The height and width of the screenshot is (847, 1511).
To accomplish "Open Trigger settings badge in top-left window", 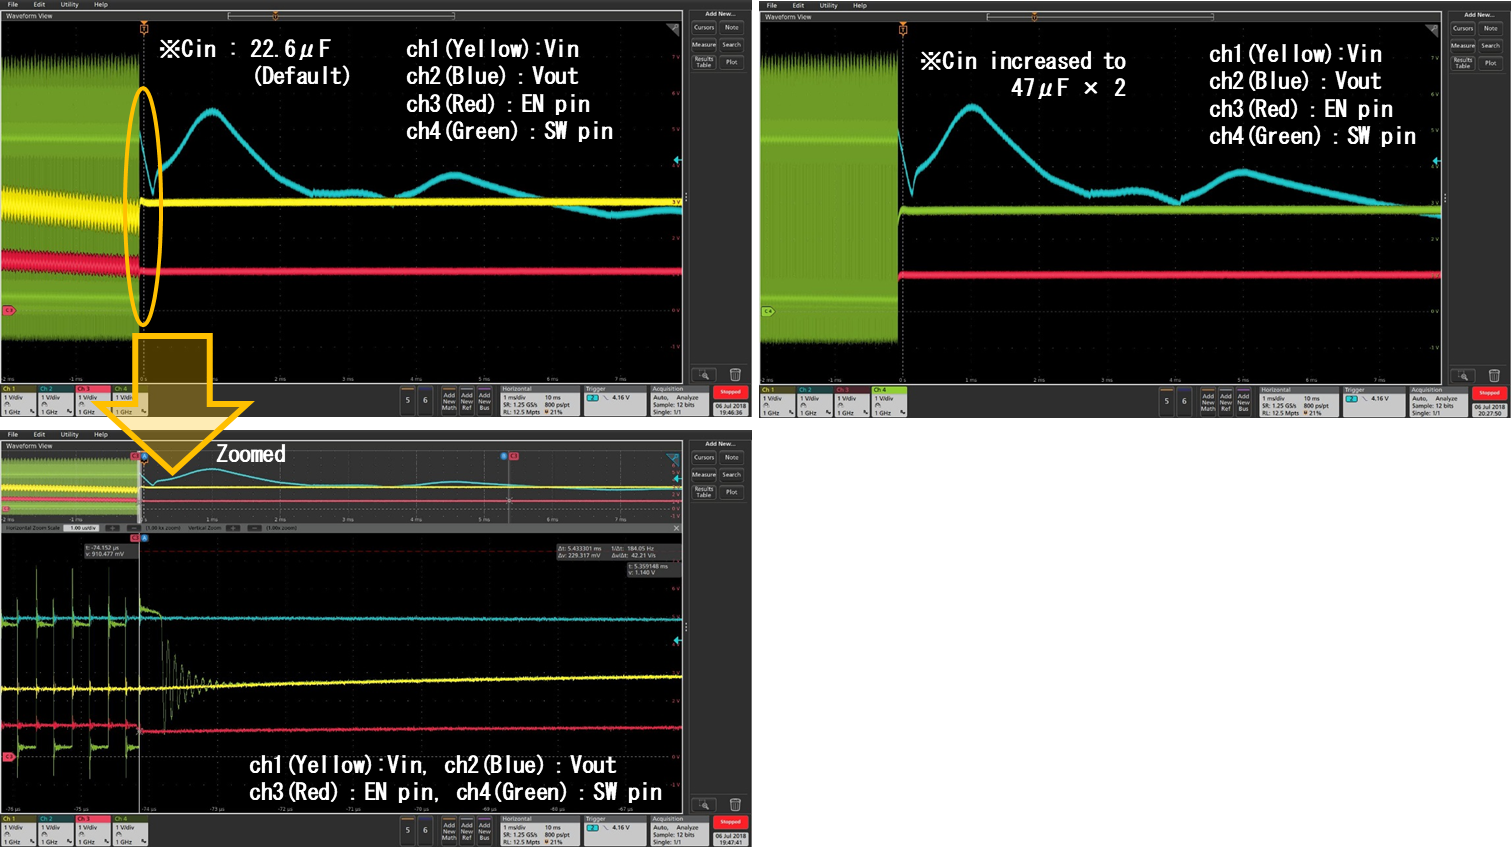I will (x=615, y=401).
